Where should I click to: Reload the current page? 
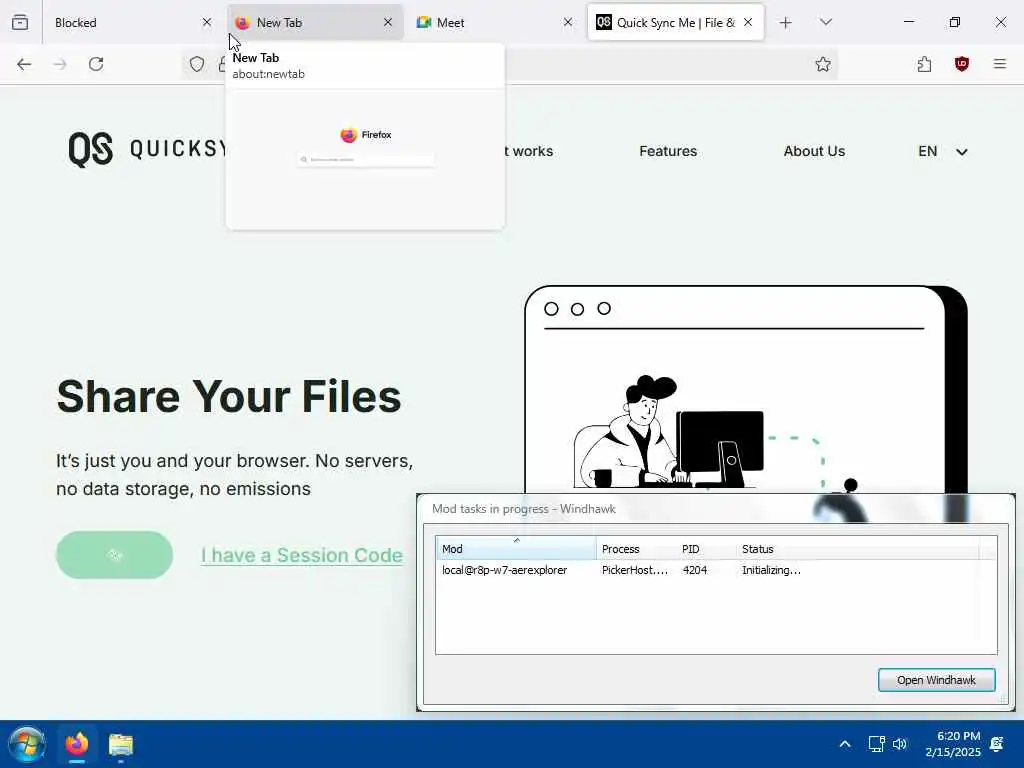pos(96,64)
